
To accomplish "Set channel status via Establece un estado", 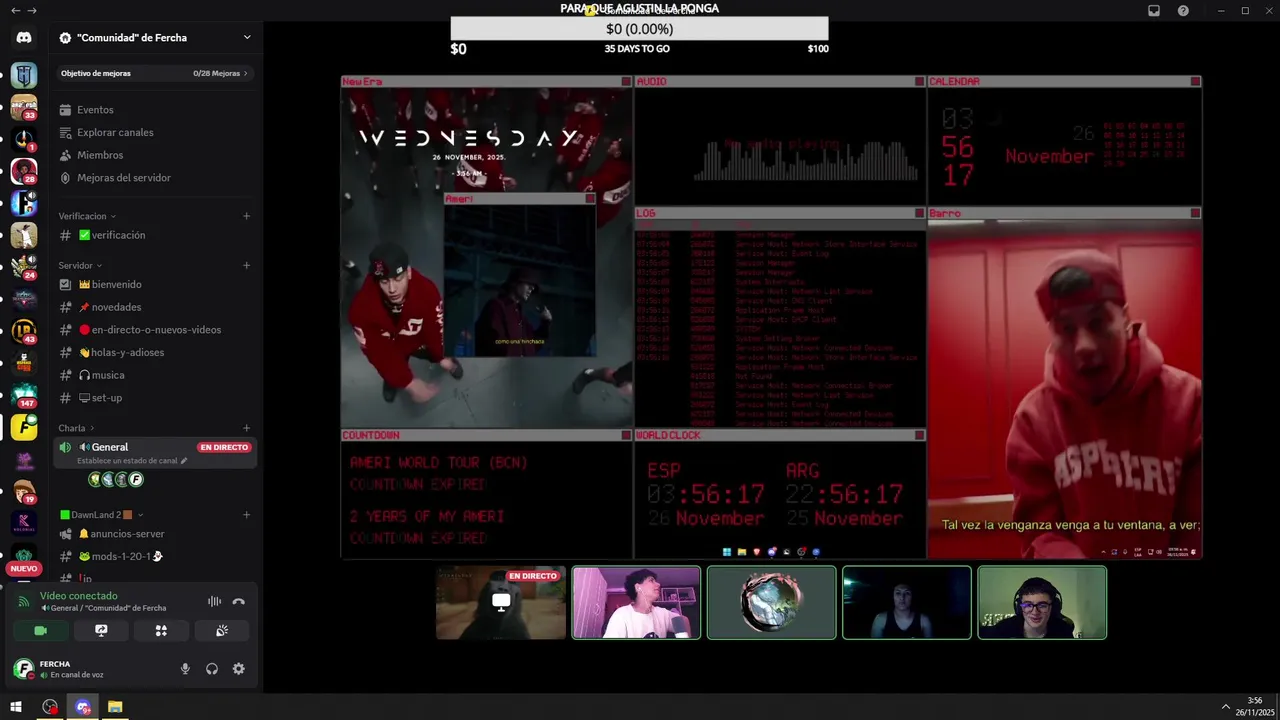I will [132, 461].
